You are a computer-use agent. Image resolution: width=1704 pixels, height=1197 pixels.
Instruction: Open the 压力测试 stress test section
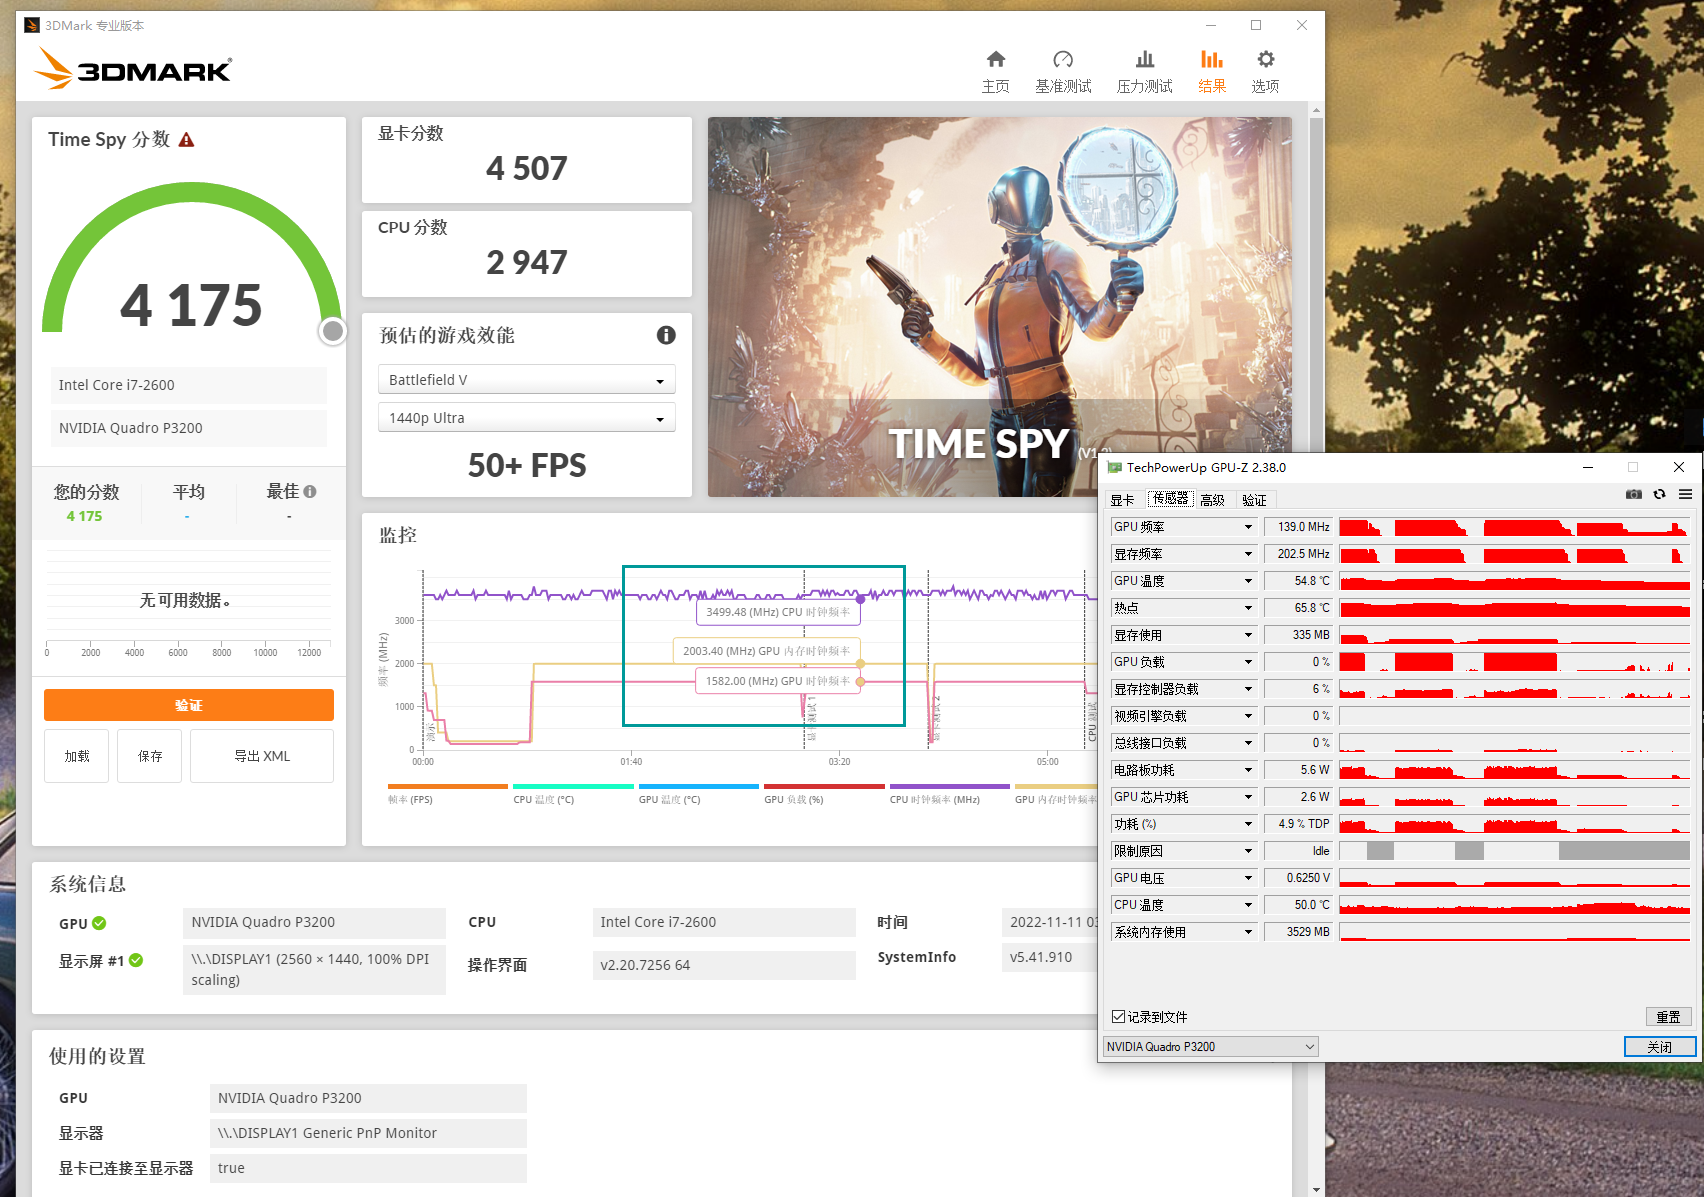1145,71
